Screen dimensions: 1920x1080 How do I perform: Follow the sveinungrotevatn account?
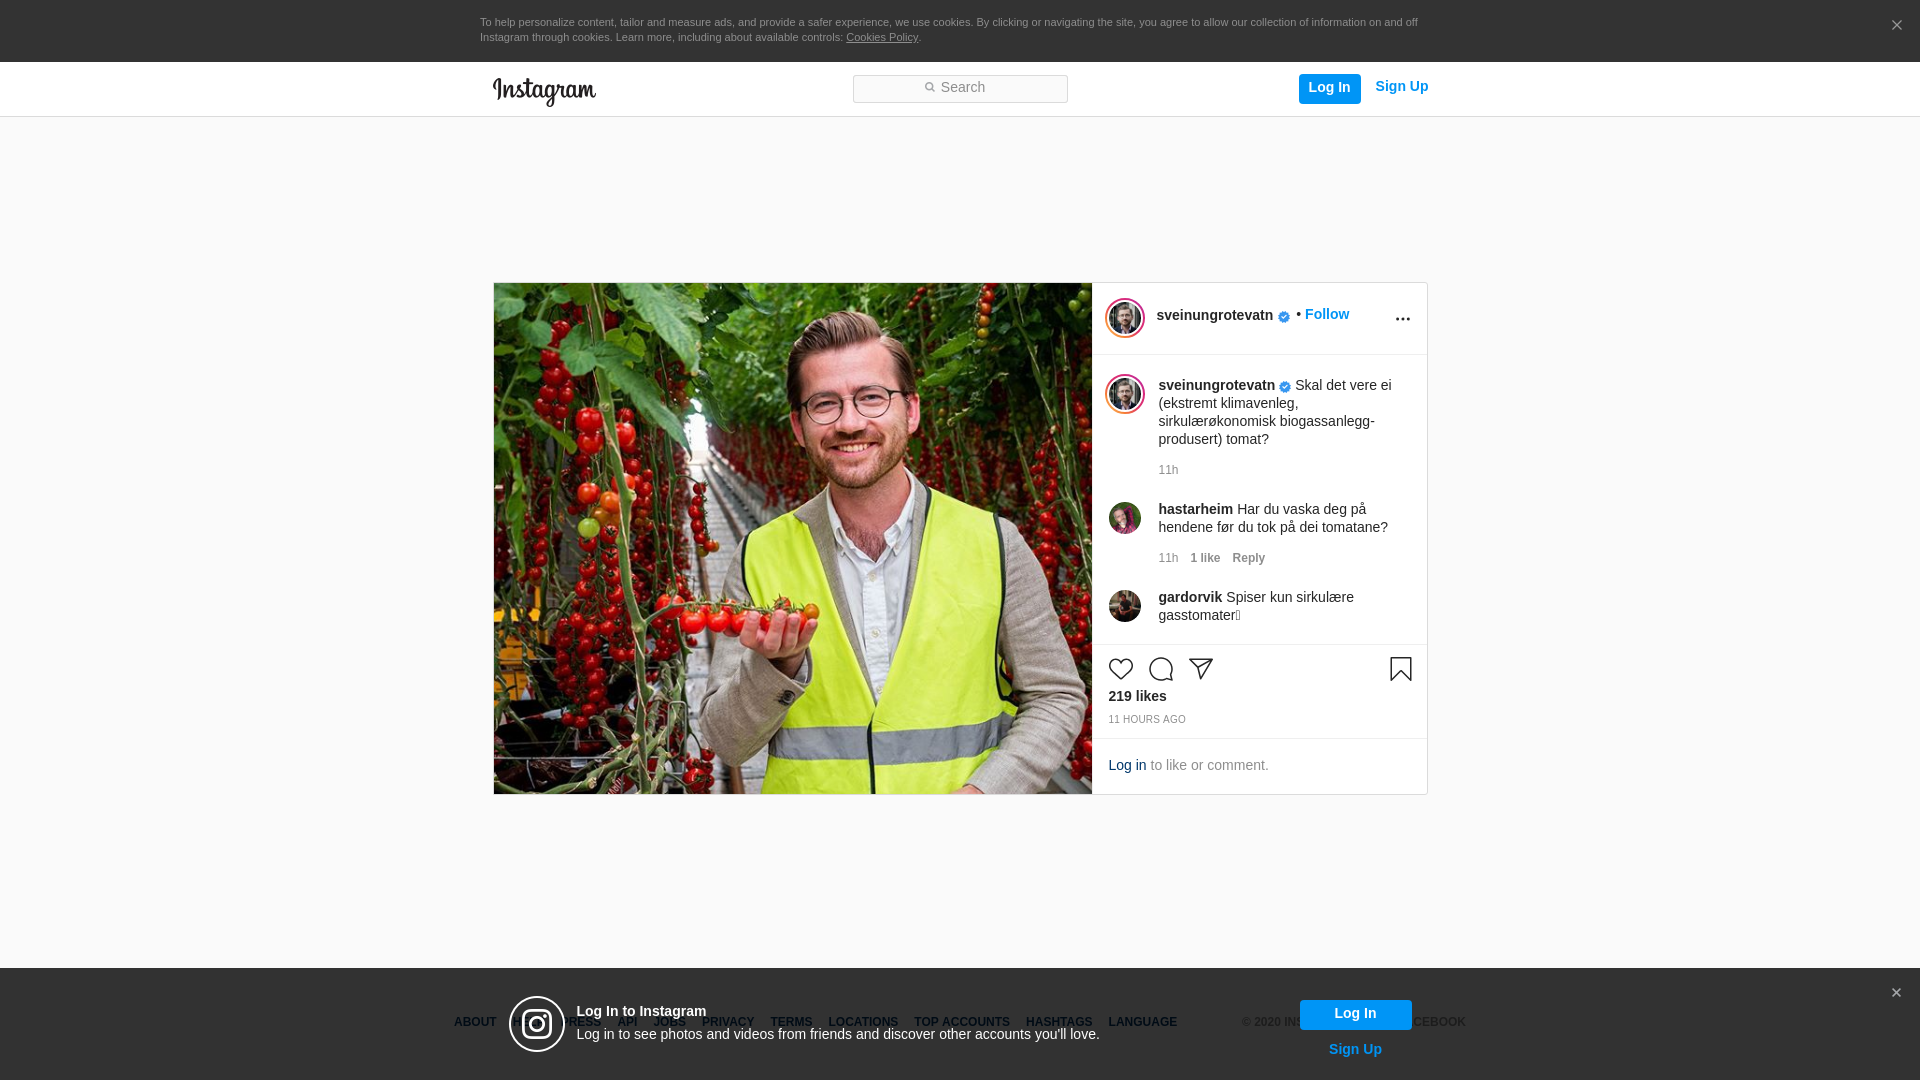[1326, 314]
